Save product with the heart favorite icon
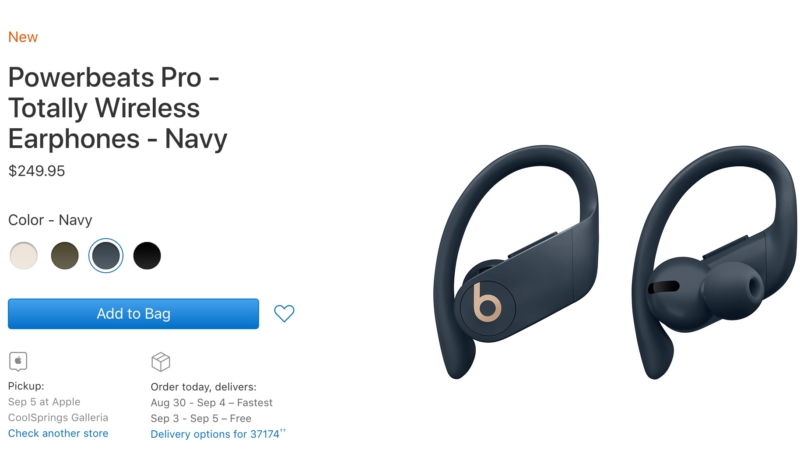 pyautogui.click(x=284, y=313)
